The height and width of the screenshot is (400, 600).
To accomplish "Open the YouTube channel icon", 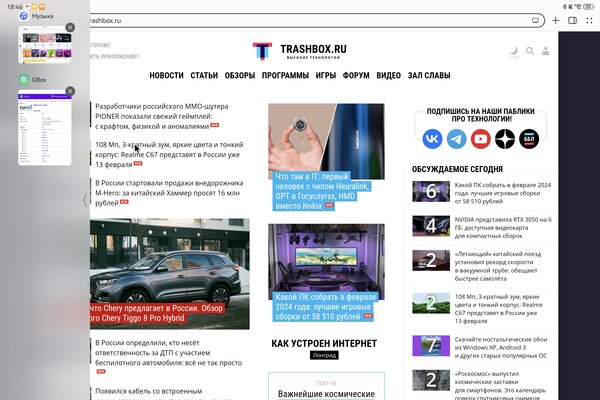I will tap(481, 139).
